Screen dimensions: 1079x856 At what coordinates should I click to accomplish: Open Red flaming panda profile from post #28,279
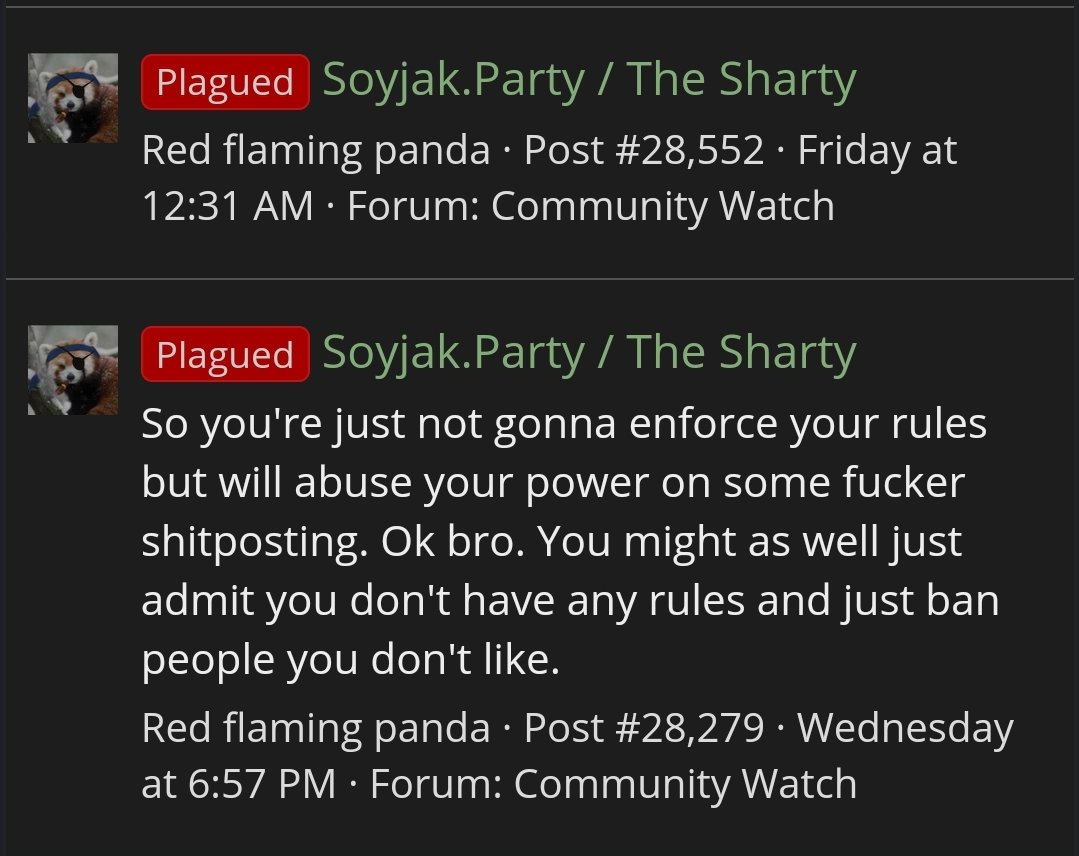(x=316, y=728)
